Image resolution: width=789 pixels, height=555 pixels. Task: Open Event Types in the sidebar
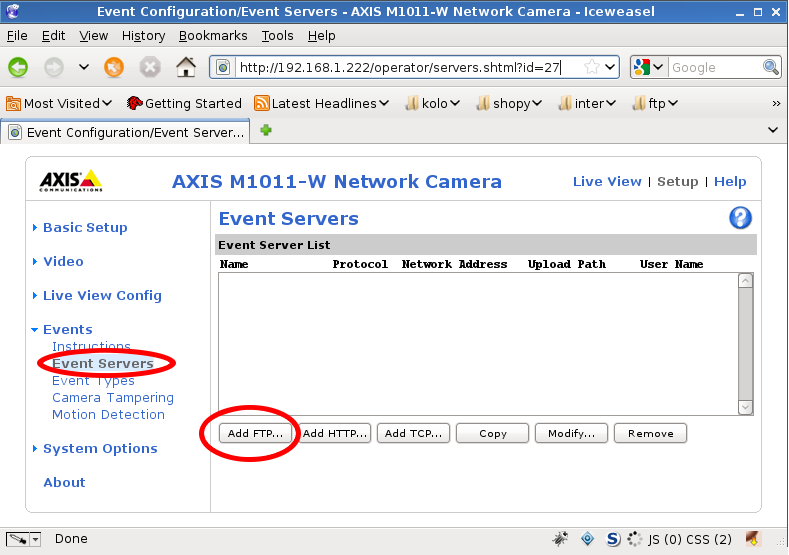pos(93,381)
